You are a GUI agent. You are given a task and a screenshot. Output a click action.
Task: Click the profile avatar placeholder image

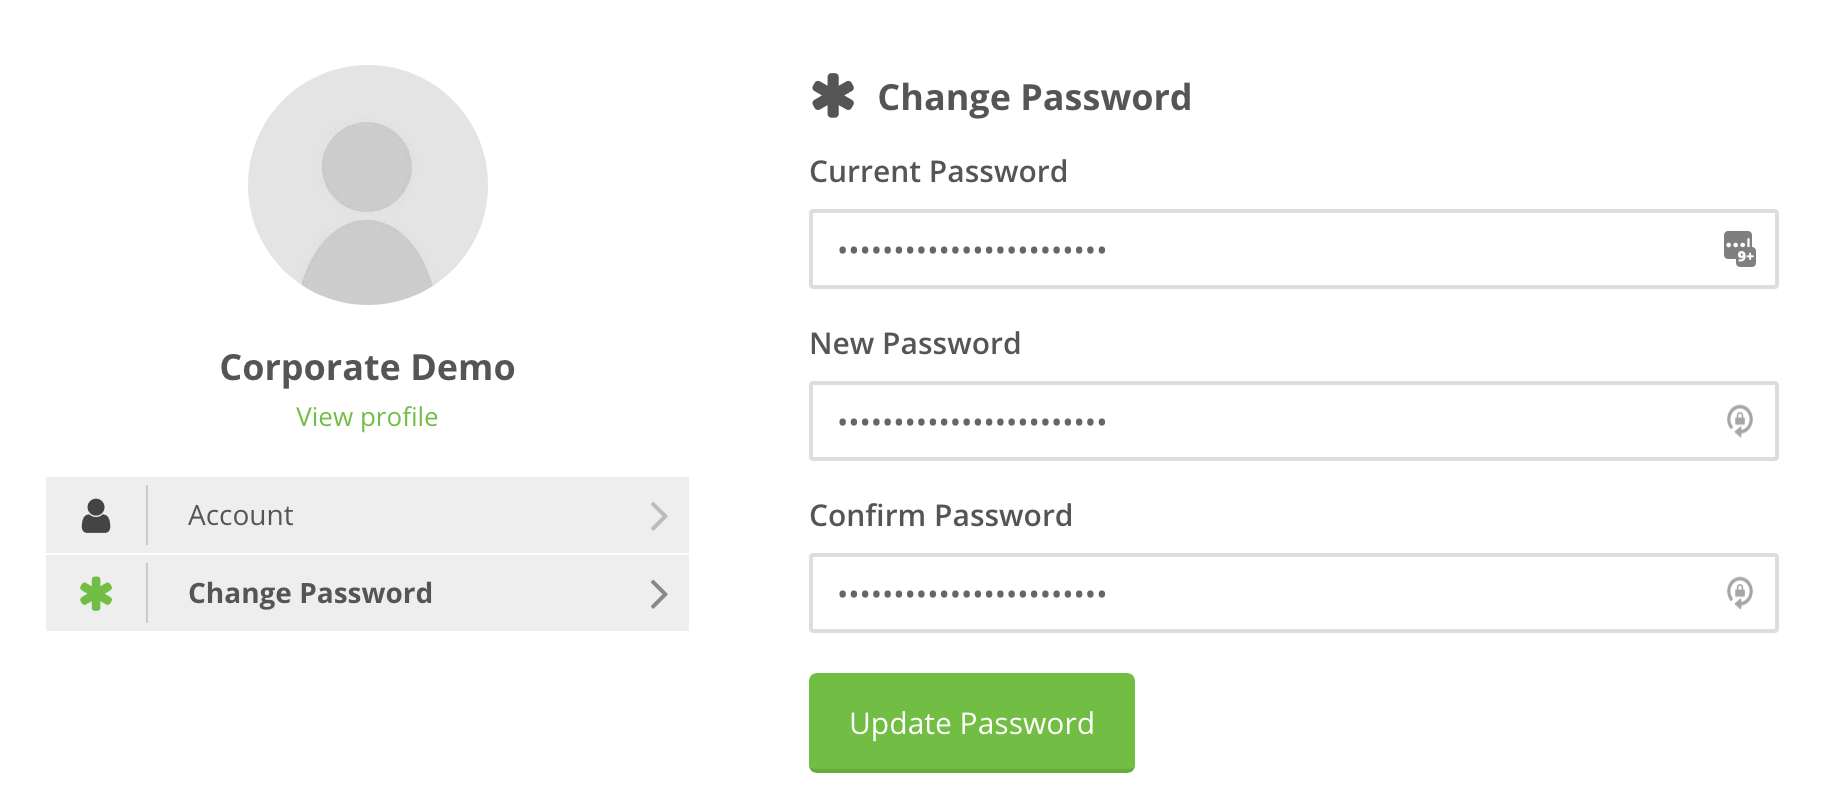(x=368, y=185)
